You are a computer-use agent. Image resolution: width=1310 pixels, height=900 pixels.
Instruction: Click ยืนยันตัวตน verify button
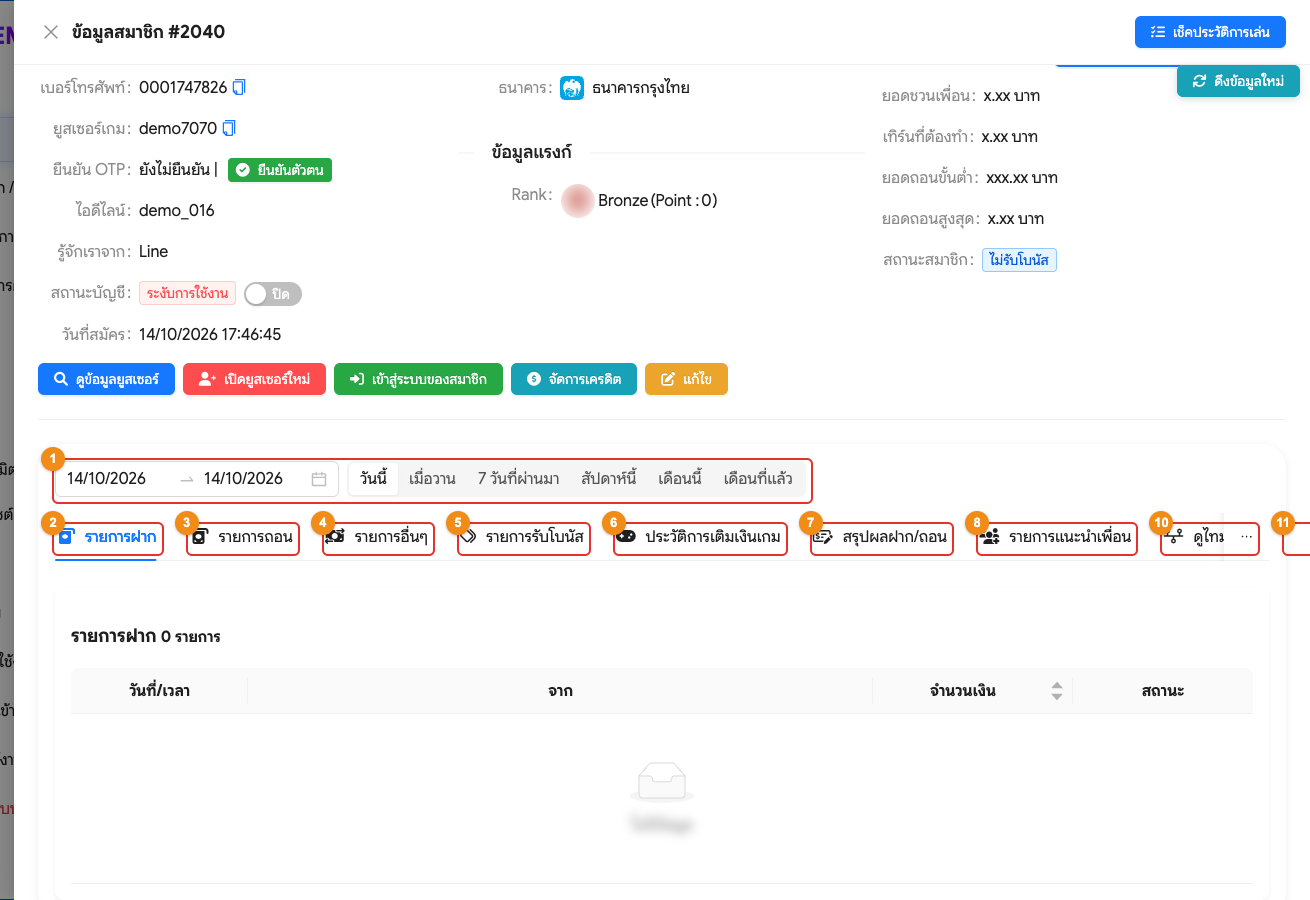280,170
